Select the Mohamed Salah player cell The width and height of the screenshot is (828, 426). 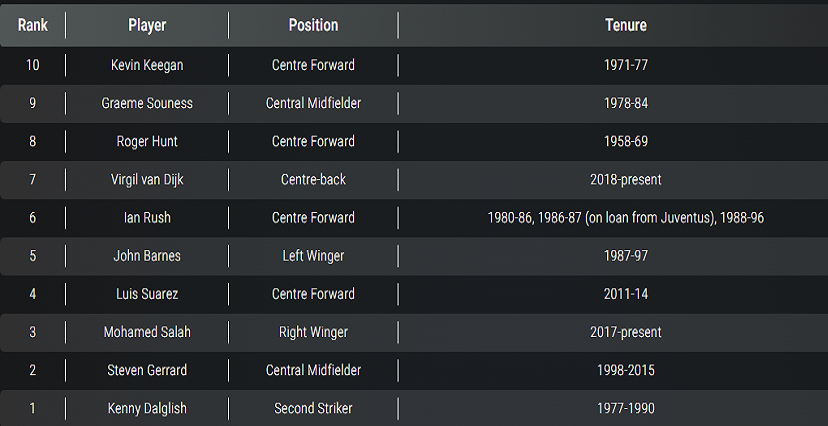click(x=147, y=332)
